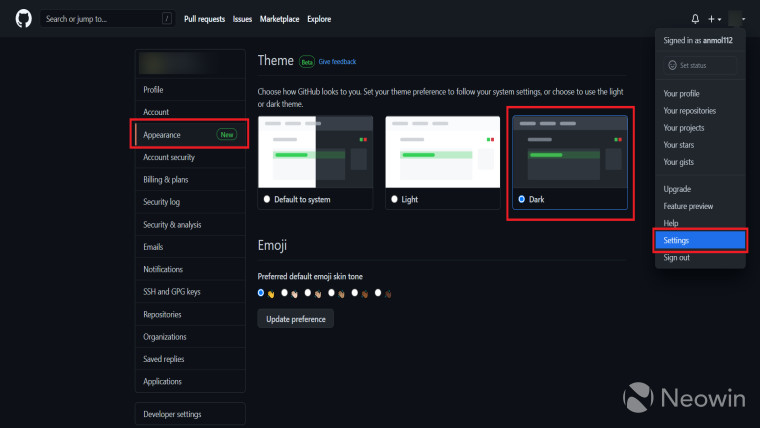Click the Beta badge next to Theme
This screenshot has width=760, height=428.
[x=306, y=62]
